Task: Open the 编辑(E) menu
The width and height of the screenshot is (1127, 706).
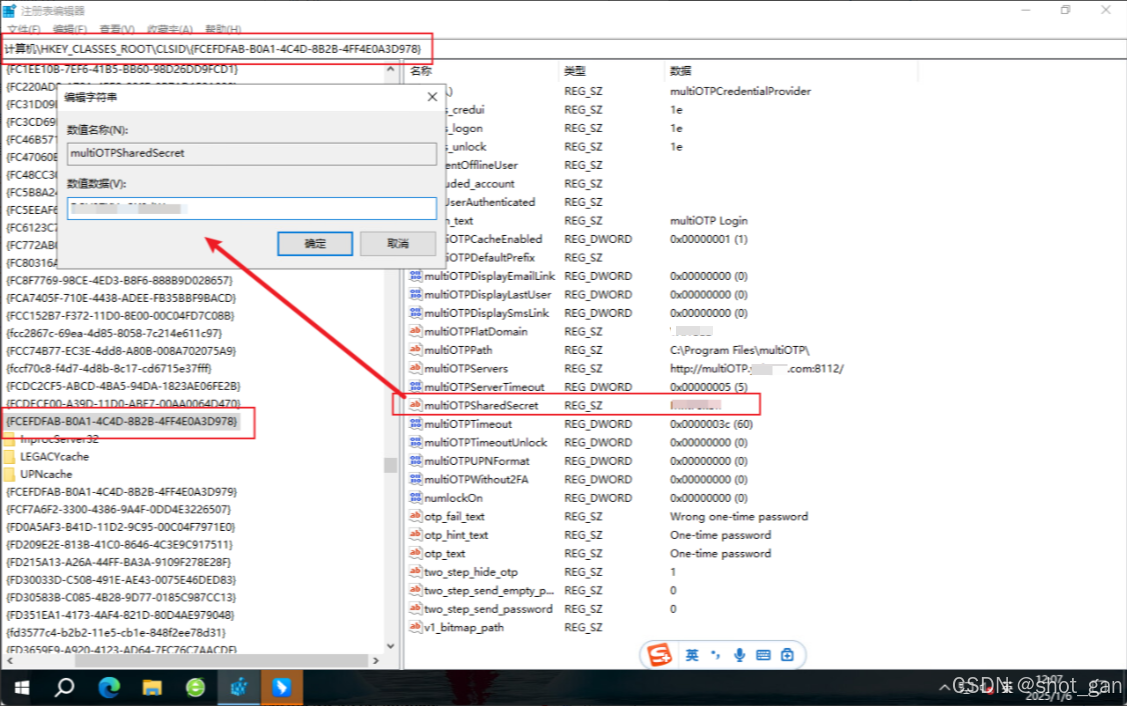Action: pyautogui.click(x=70, y=29)
